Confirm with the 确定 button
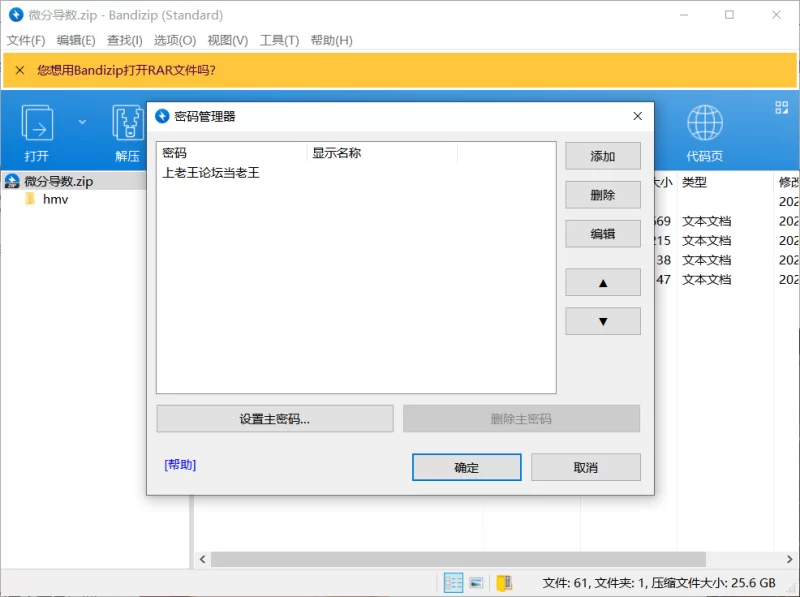This screenshot has height=597, width=800. coord(466,467)
